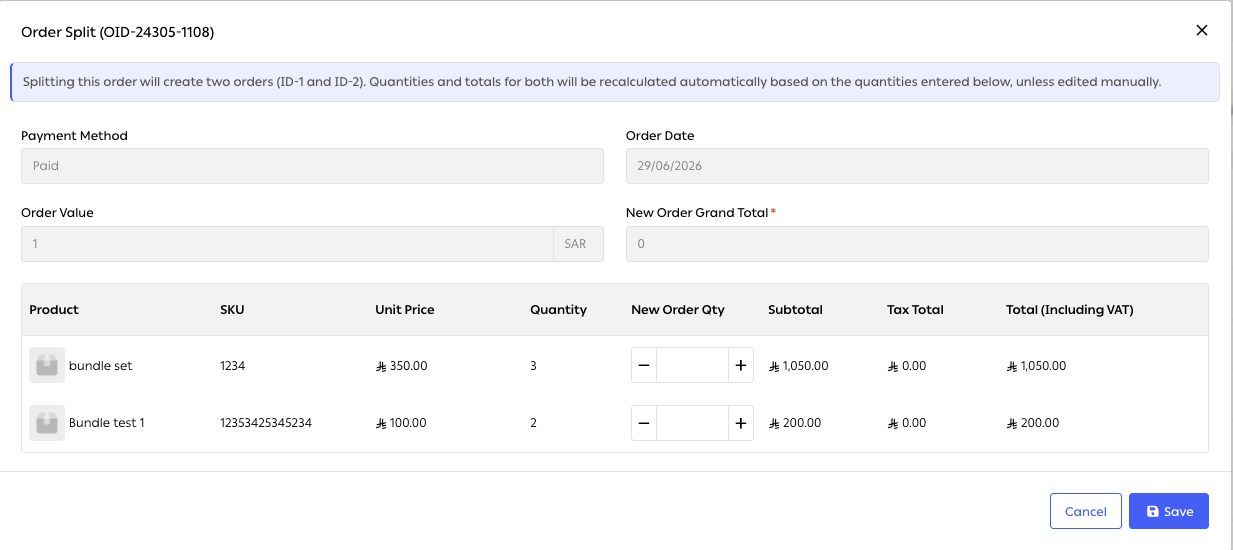Click the bundle set product thumbnail
Image resolution: width=1233 pixels, height=550 pixels.
(x=47, y=366)
